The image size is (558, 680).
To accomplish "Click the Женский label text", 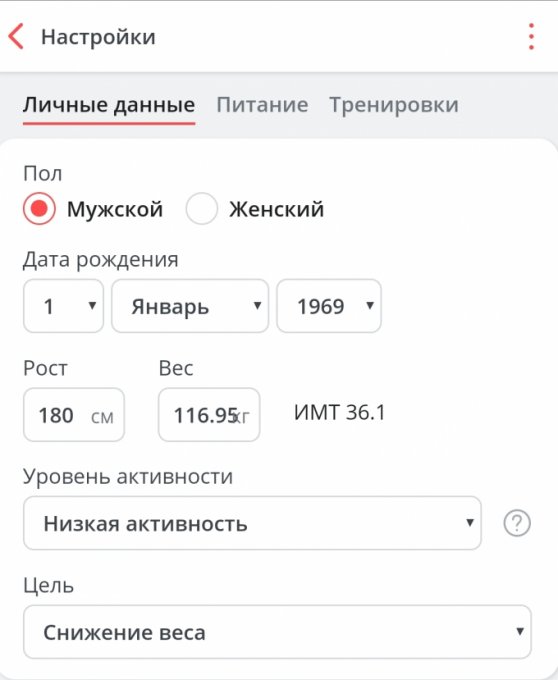I will coord(277,209).
